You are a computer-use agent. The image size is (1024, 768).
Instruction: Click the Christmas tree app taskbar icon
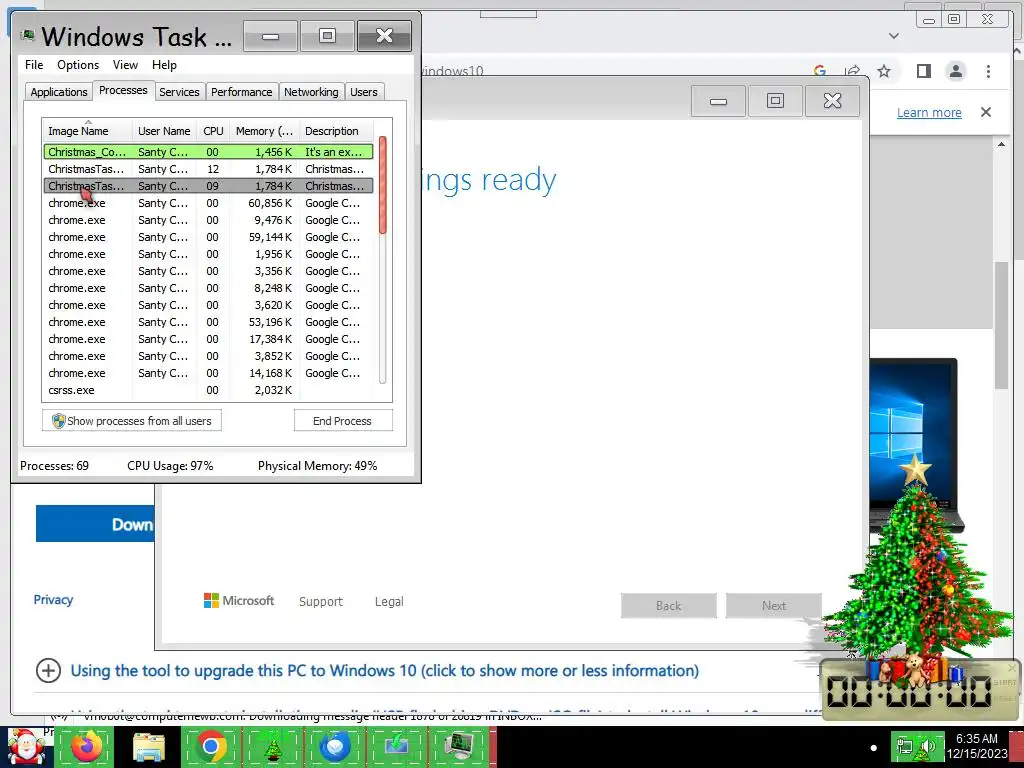point(272,747)
